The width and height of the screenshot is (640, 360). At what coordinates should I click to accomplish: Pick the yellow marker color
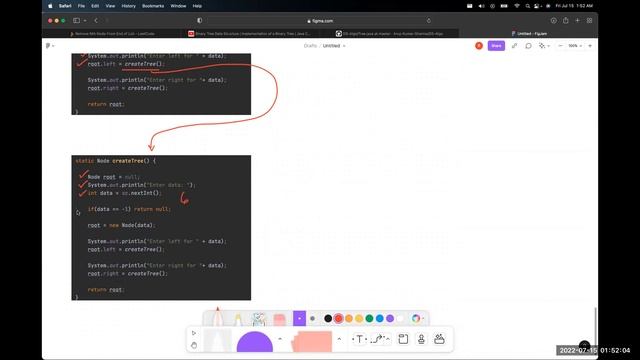(x=359, y=318)
